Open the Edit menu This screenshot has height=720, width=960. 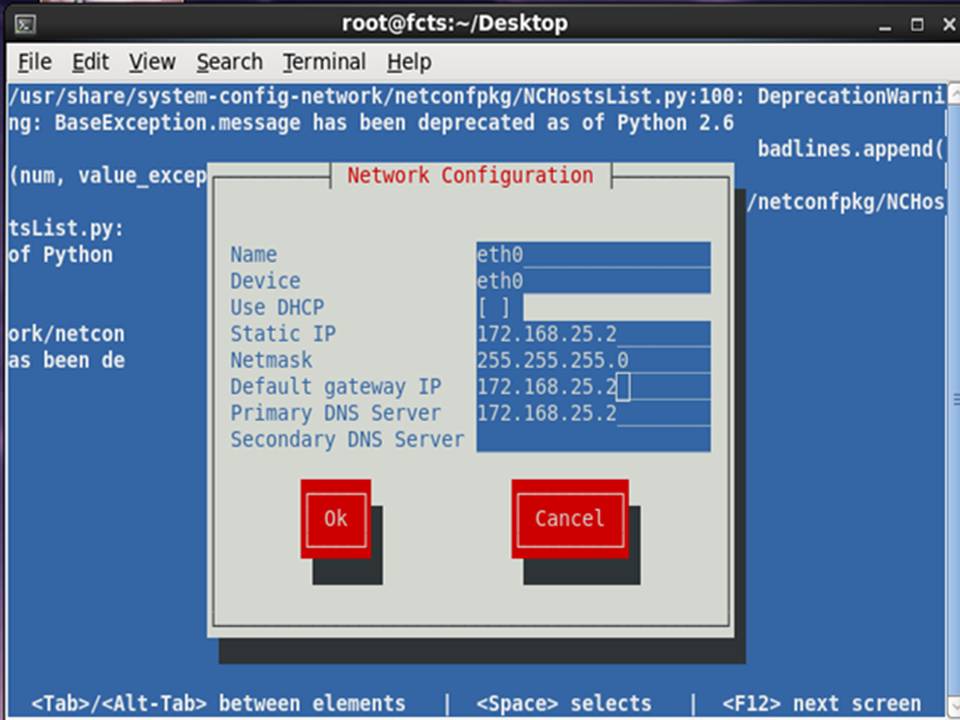point(90,62)
